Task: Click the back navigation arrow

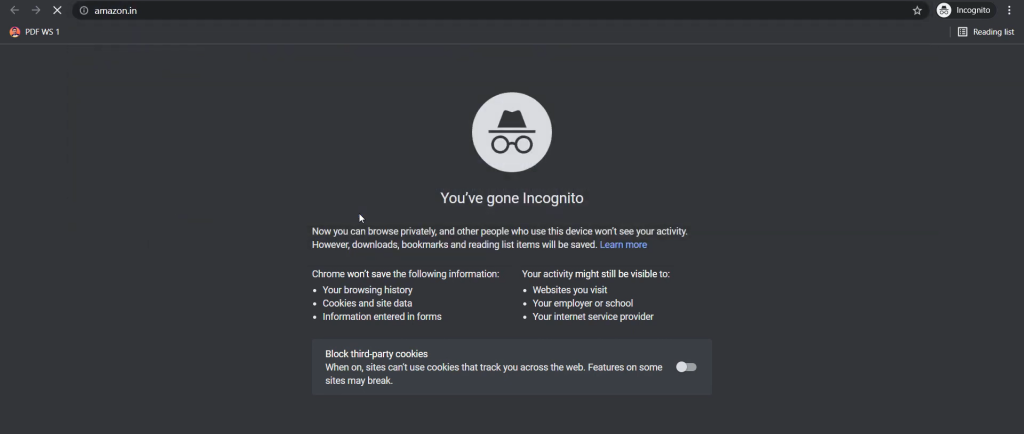Action: pos(14,10)
